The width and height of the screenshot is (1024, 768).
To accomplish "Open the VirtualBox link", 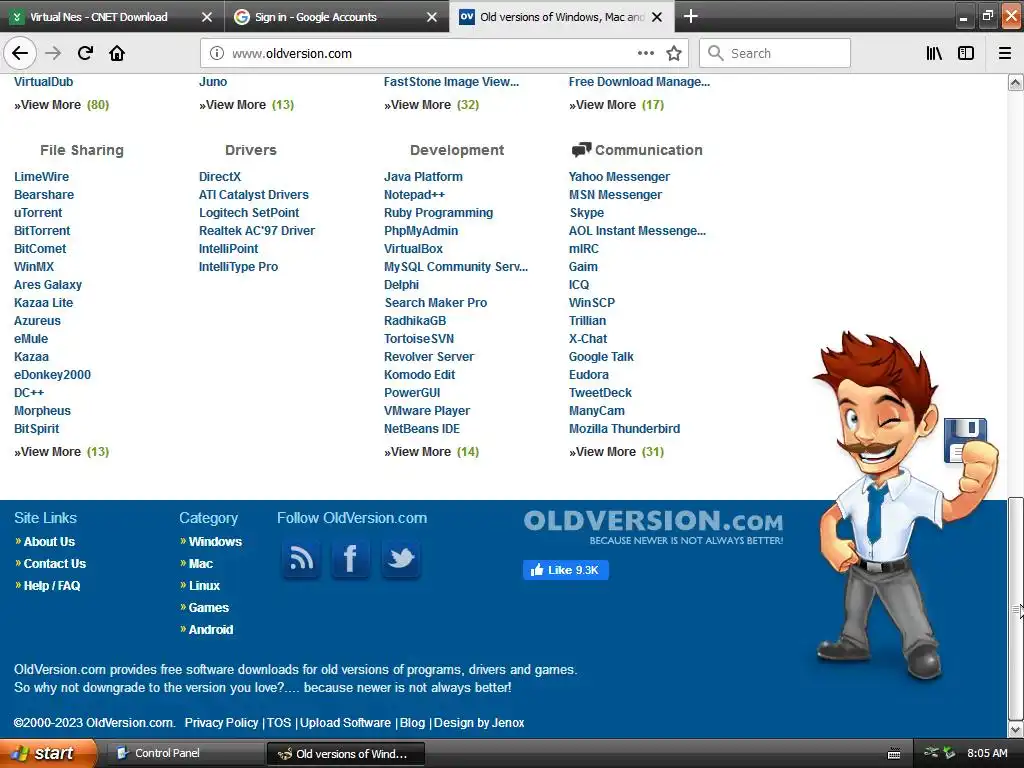I will (413, 249).
